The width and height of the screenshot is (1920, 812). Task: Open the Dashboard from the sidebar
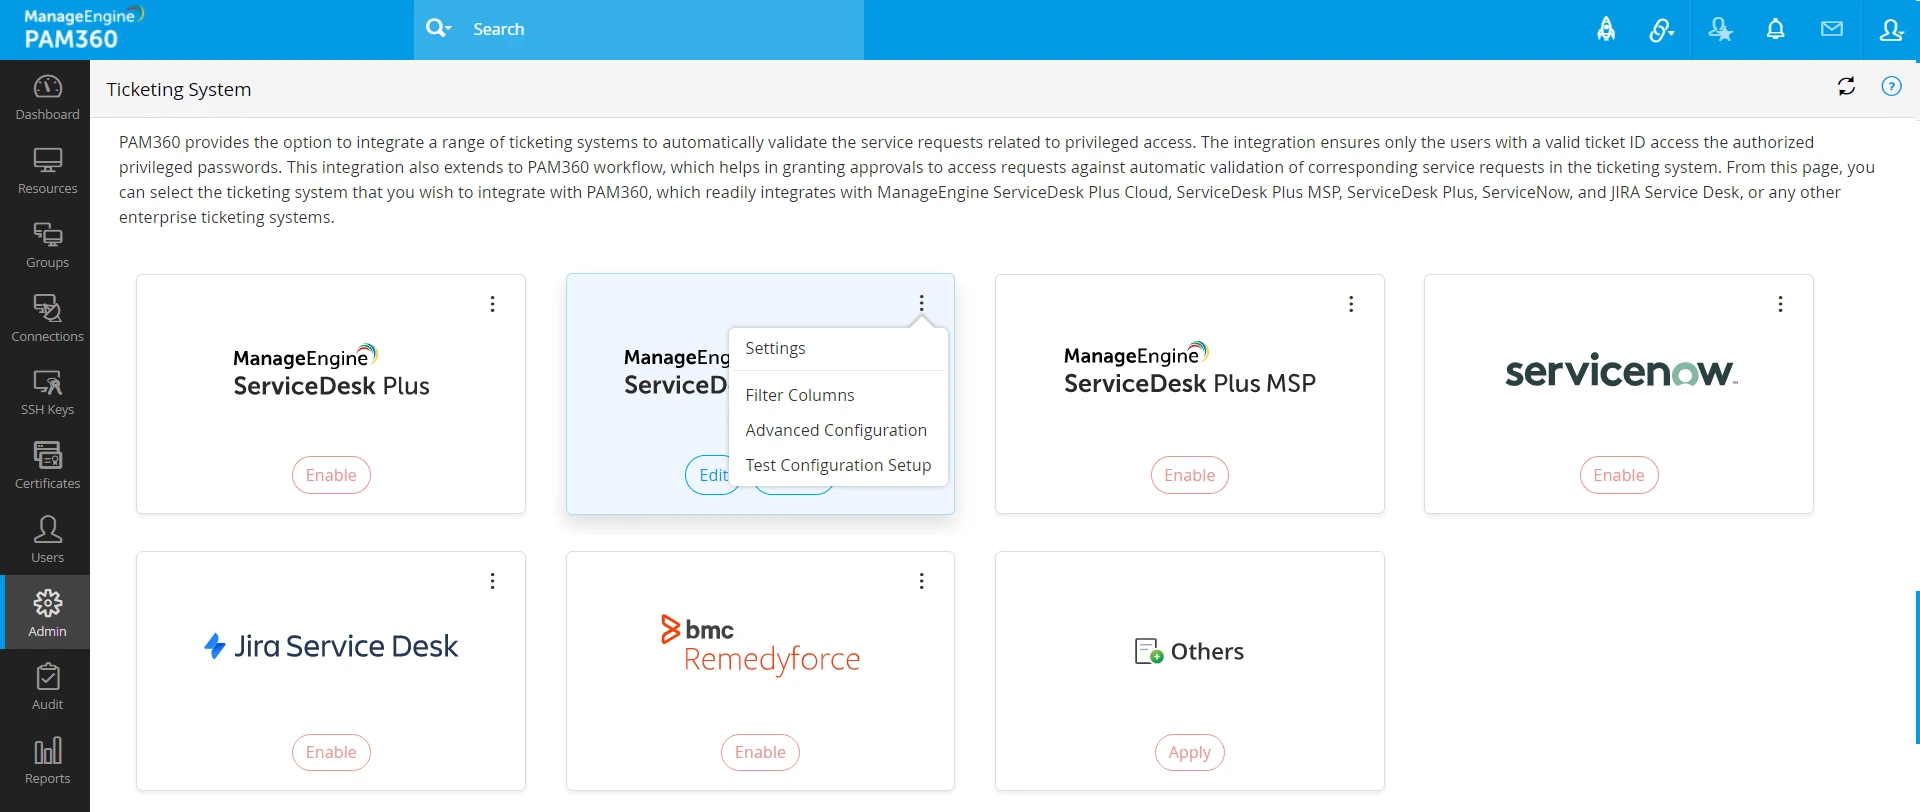click(46, 95)
